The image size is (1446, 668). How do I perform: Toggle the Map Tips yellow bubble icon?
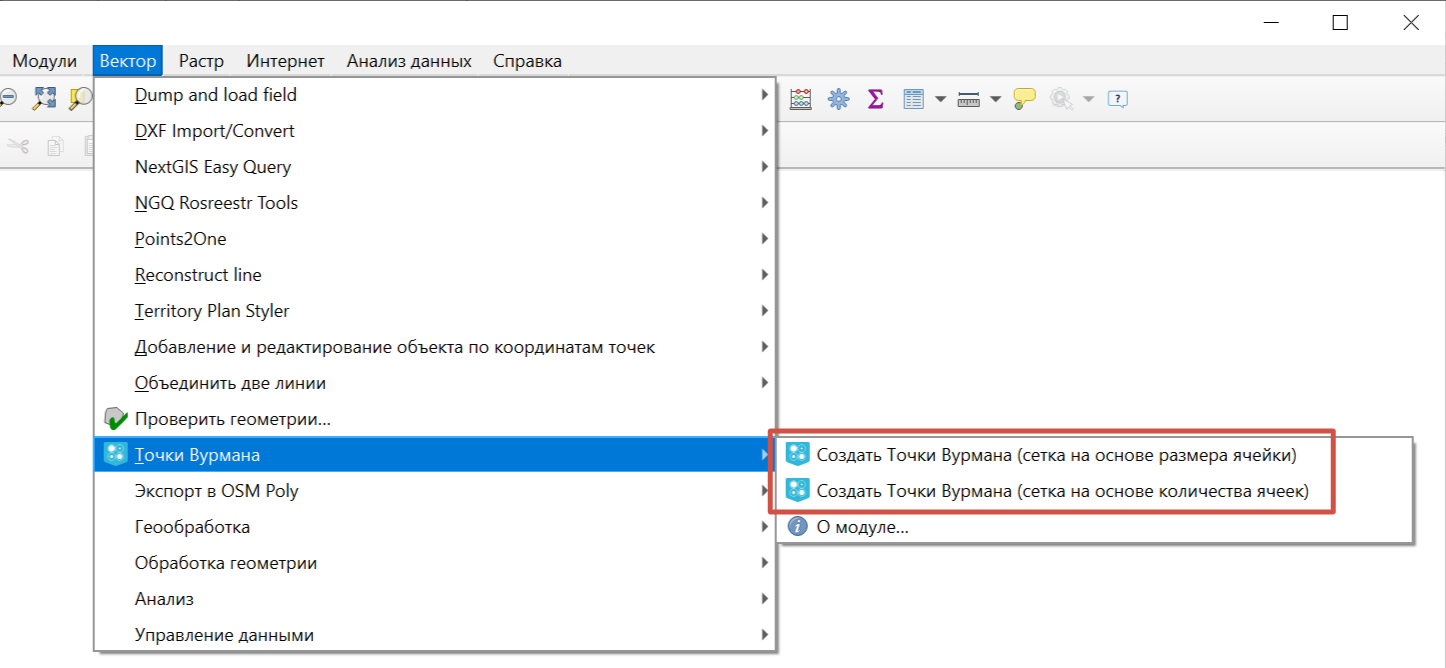click(1024, 98)
